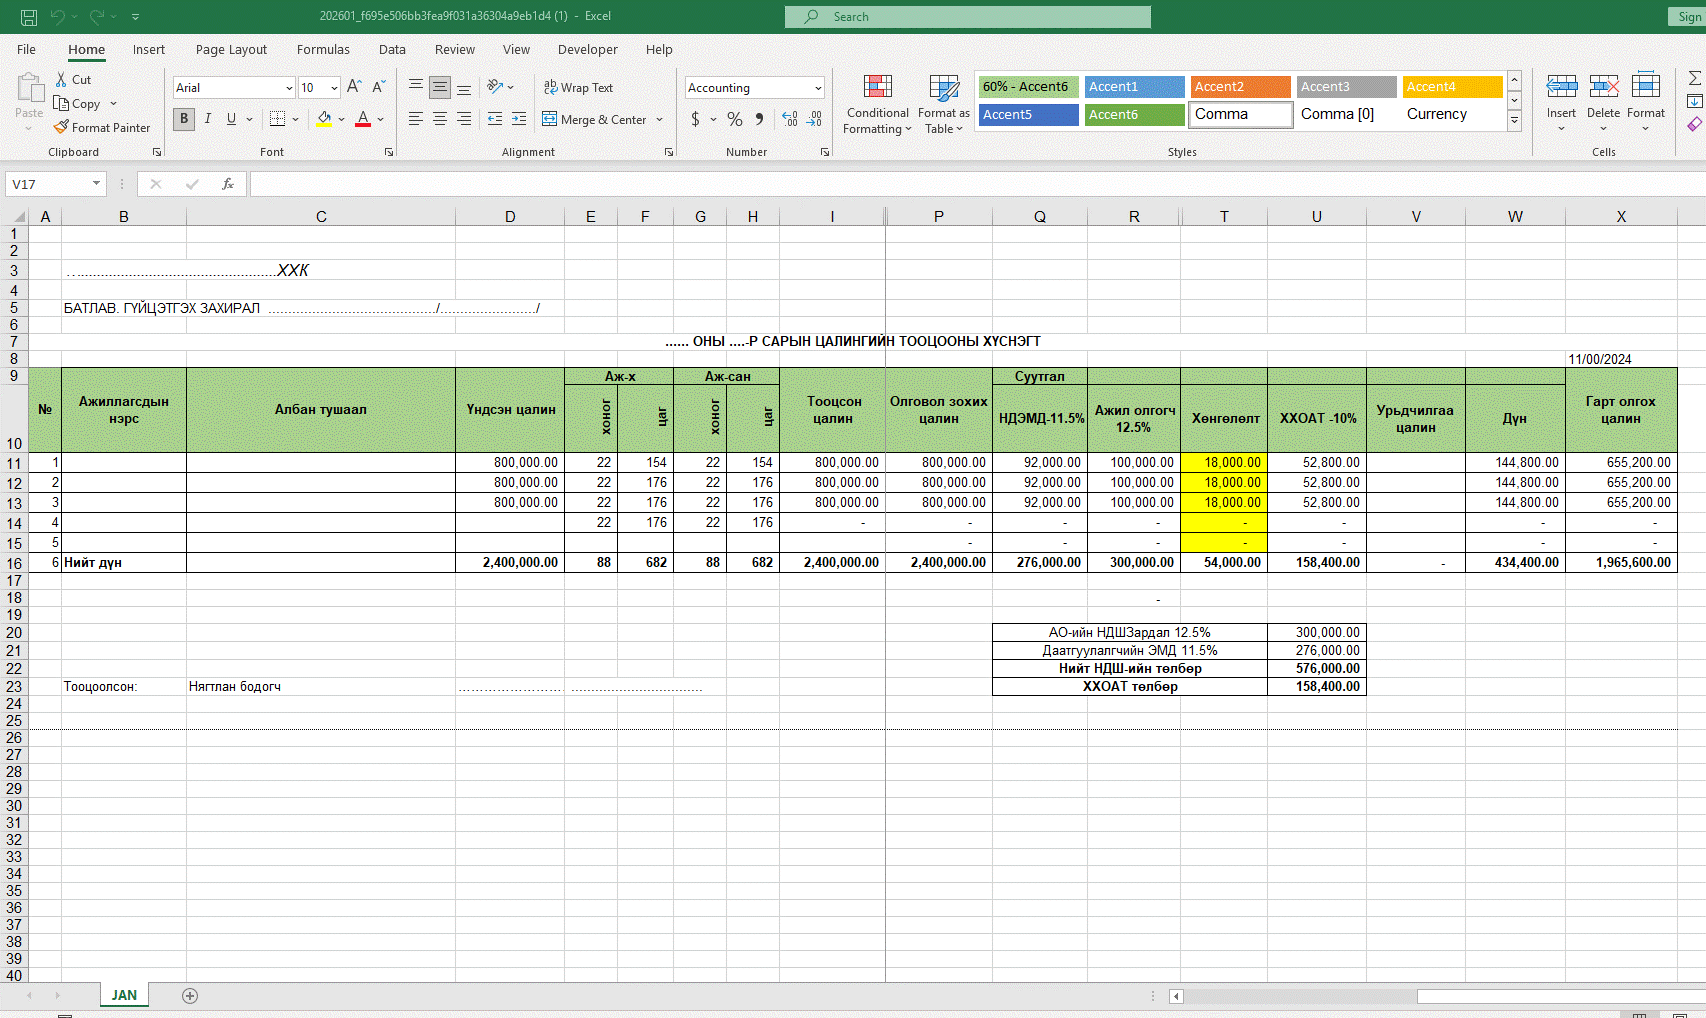Apply the Accent2 orange style swatch
Image resolution: width=1706 pixels, height=1018 pixels.
tap(1240, 87)
